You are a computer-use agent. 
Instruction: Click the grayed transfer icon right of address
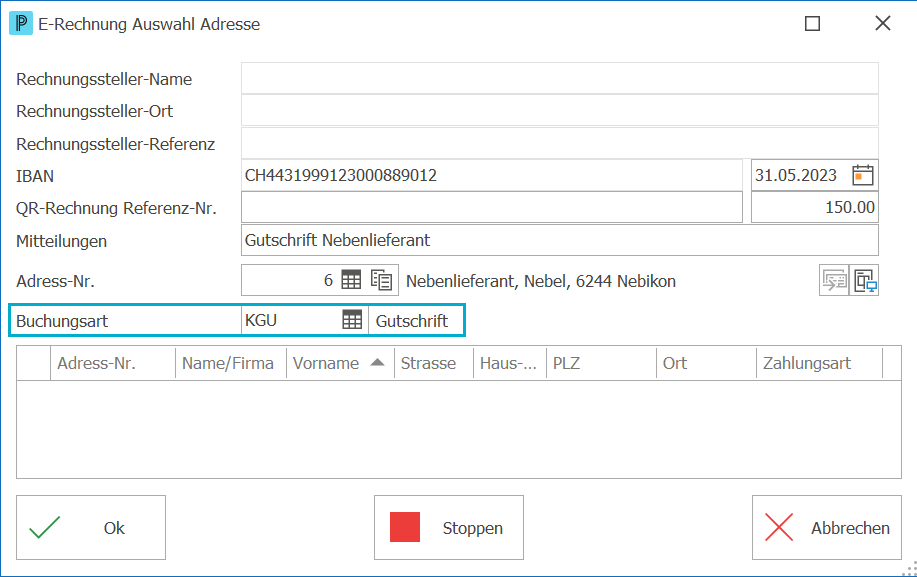pos(834,281)
